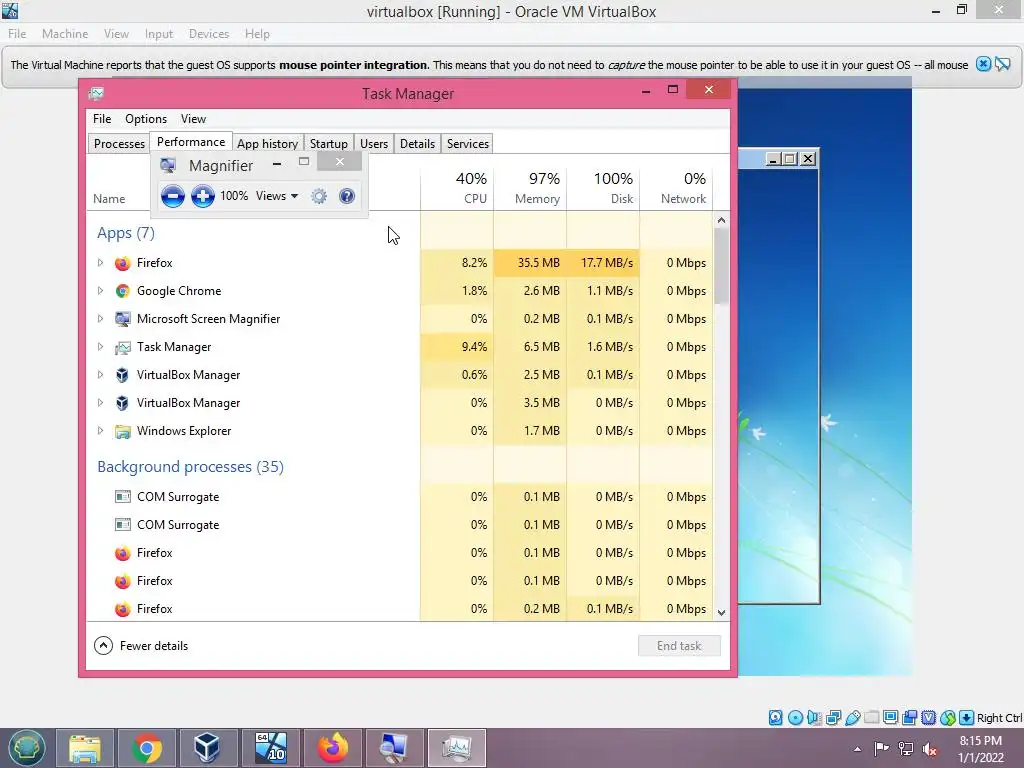Dismiss the mouse integration notification
Image resolution: width=1024 pixels, height=768 pixels.
[983, 64]
